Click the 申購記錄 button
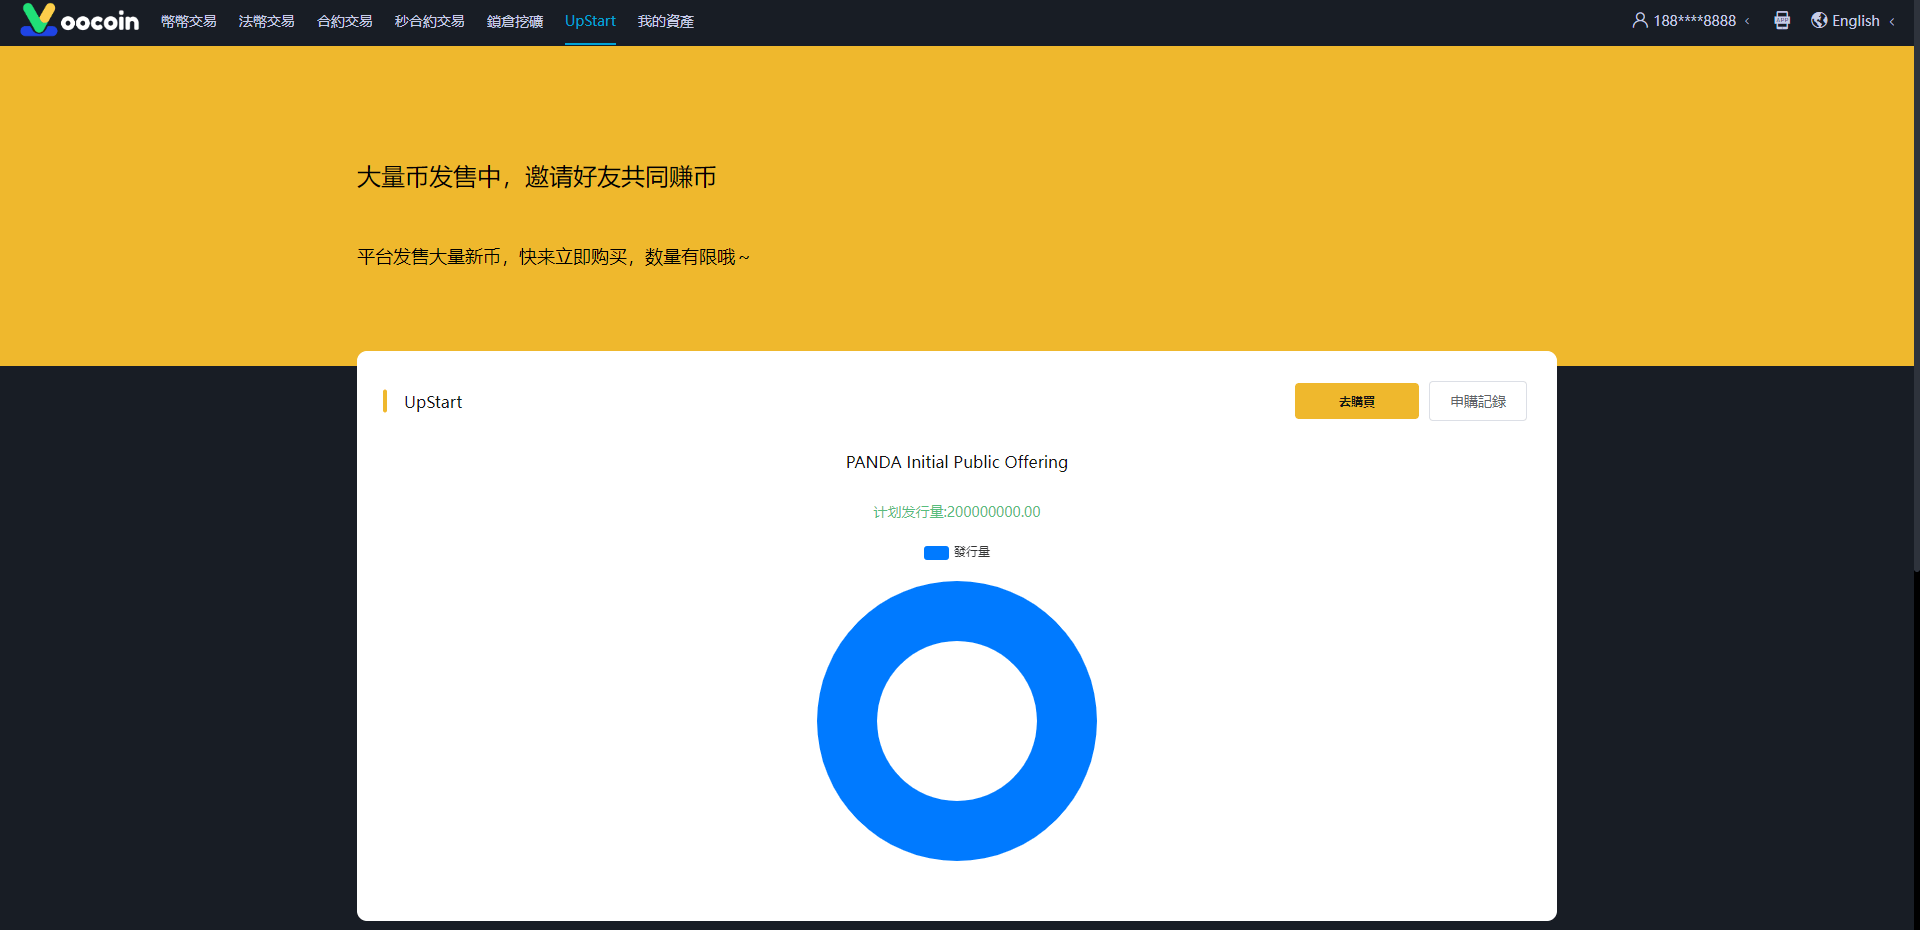The height and width of the screenshot is (930, 1920). point(1477,401)
